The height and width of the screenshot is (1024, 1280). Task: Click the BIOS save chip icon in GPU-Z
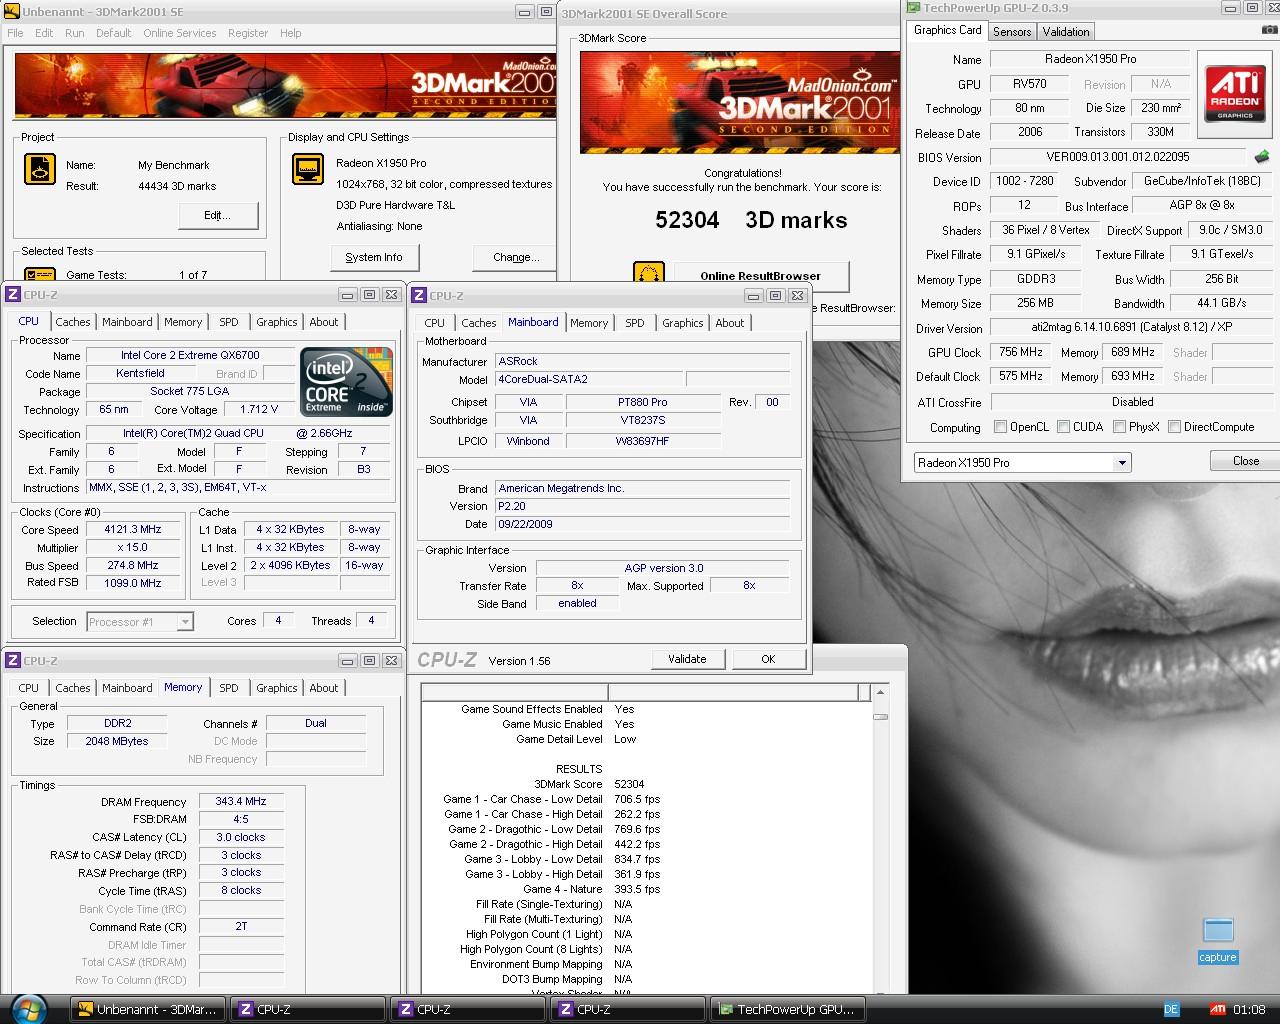(1262, 157)
